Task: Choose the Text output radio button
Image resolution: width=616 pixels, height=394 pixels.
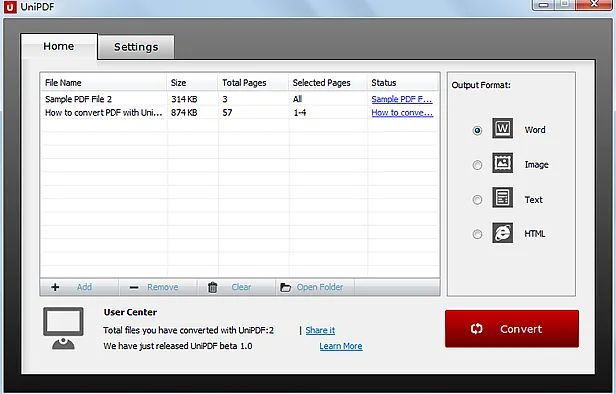Action: point(477,200)
